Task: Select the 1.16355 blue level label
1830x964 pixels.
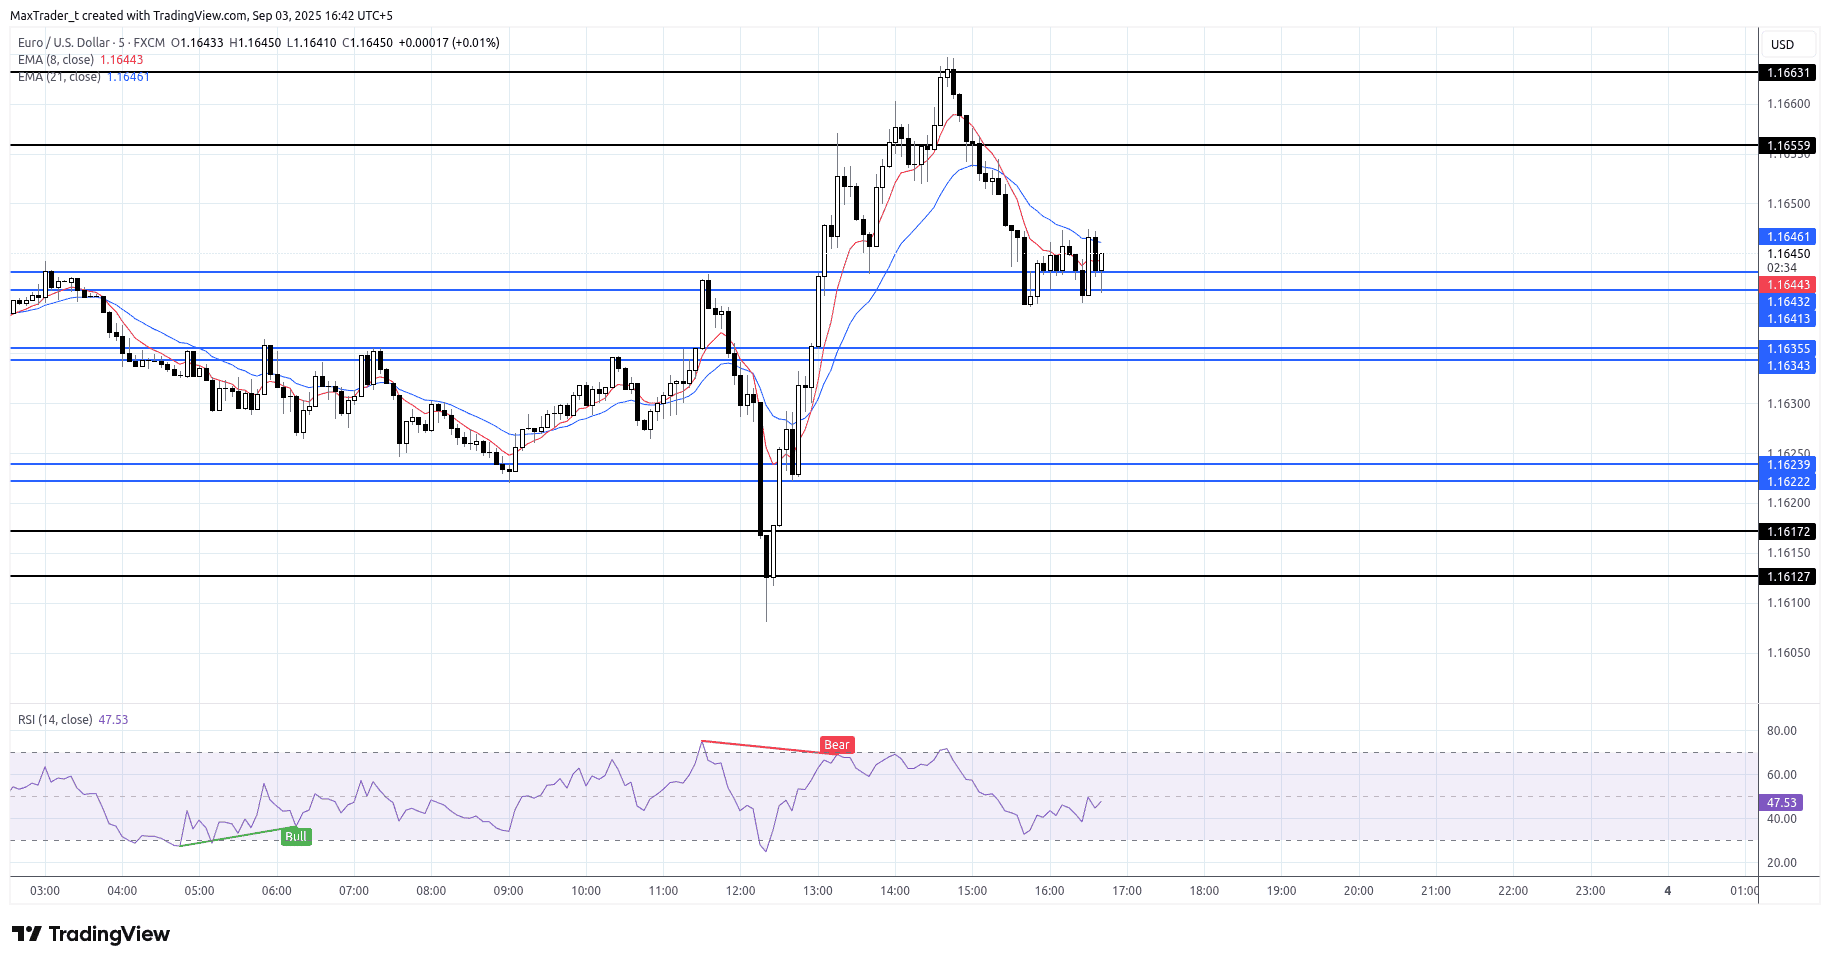Action: (1787, 349)
